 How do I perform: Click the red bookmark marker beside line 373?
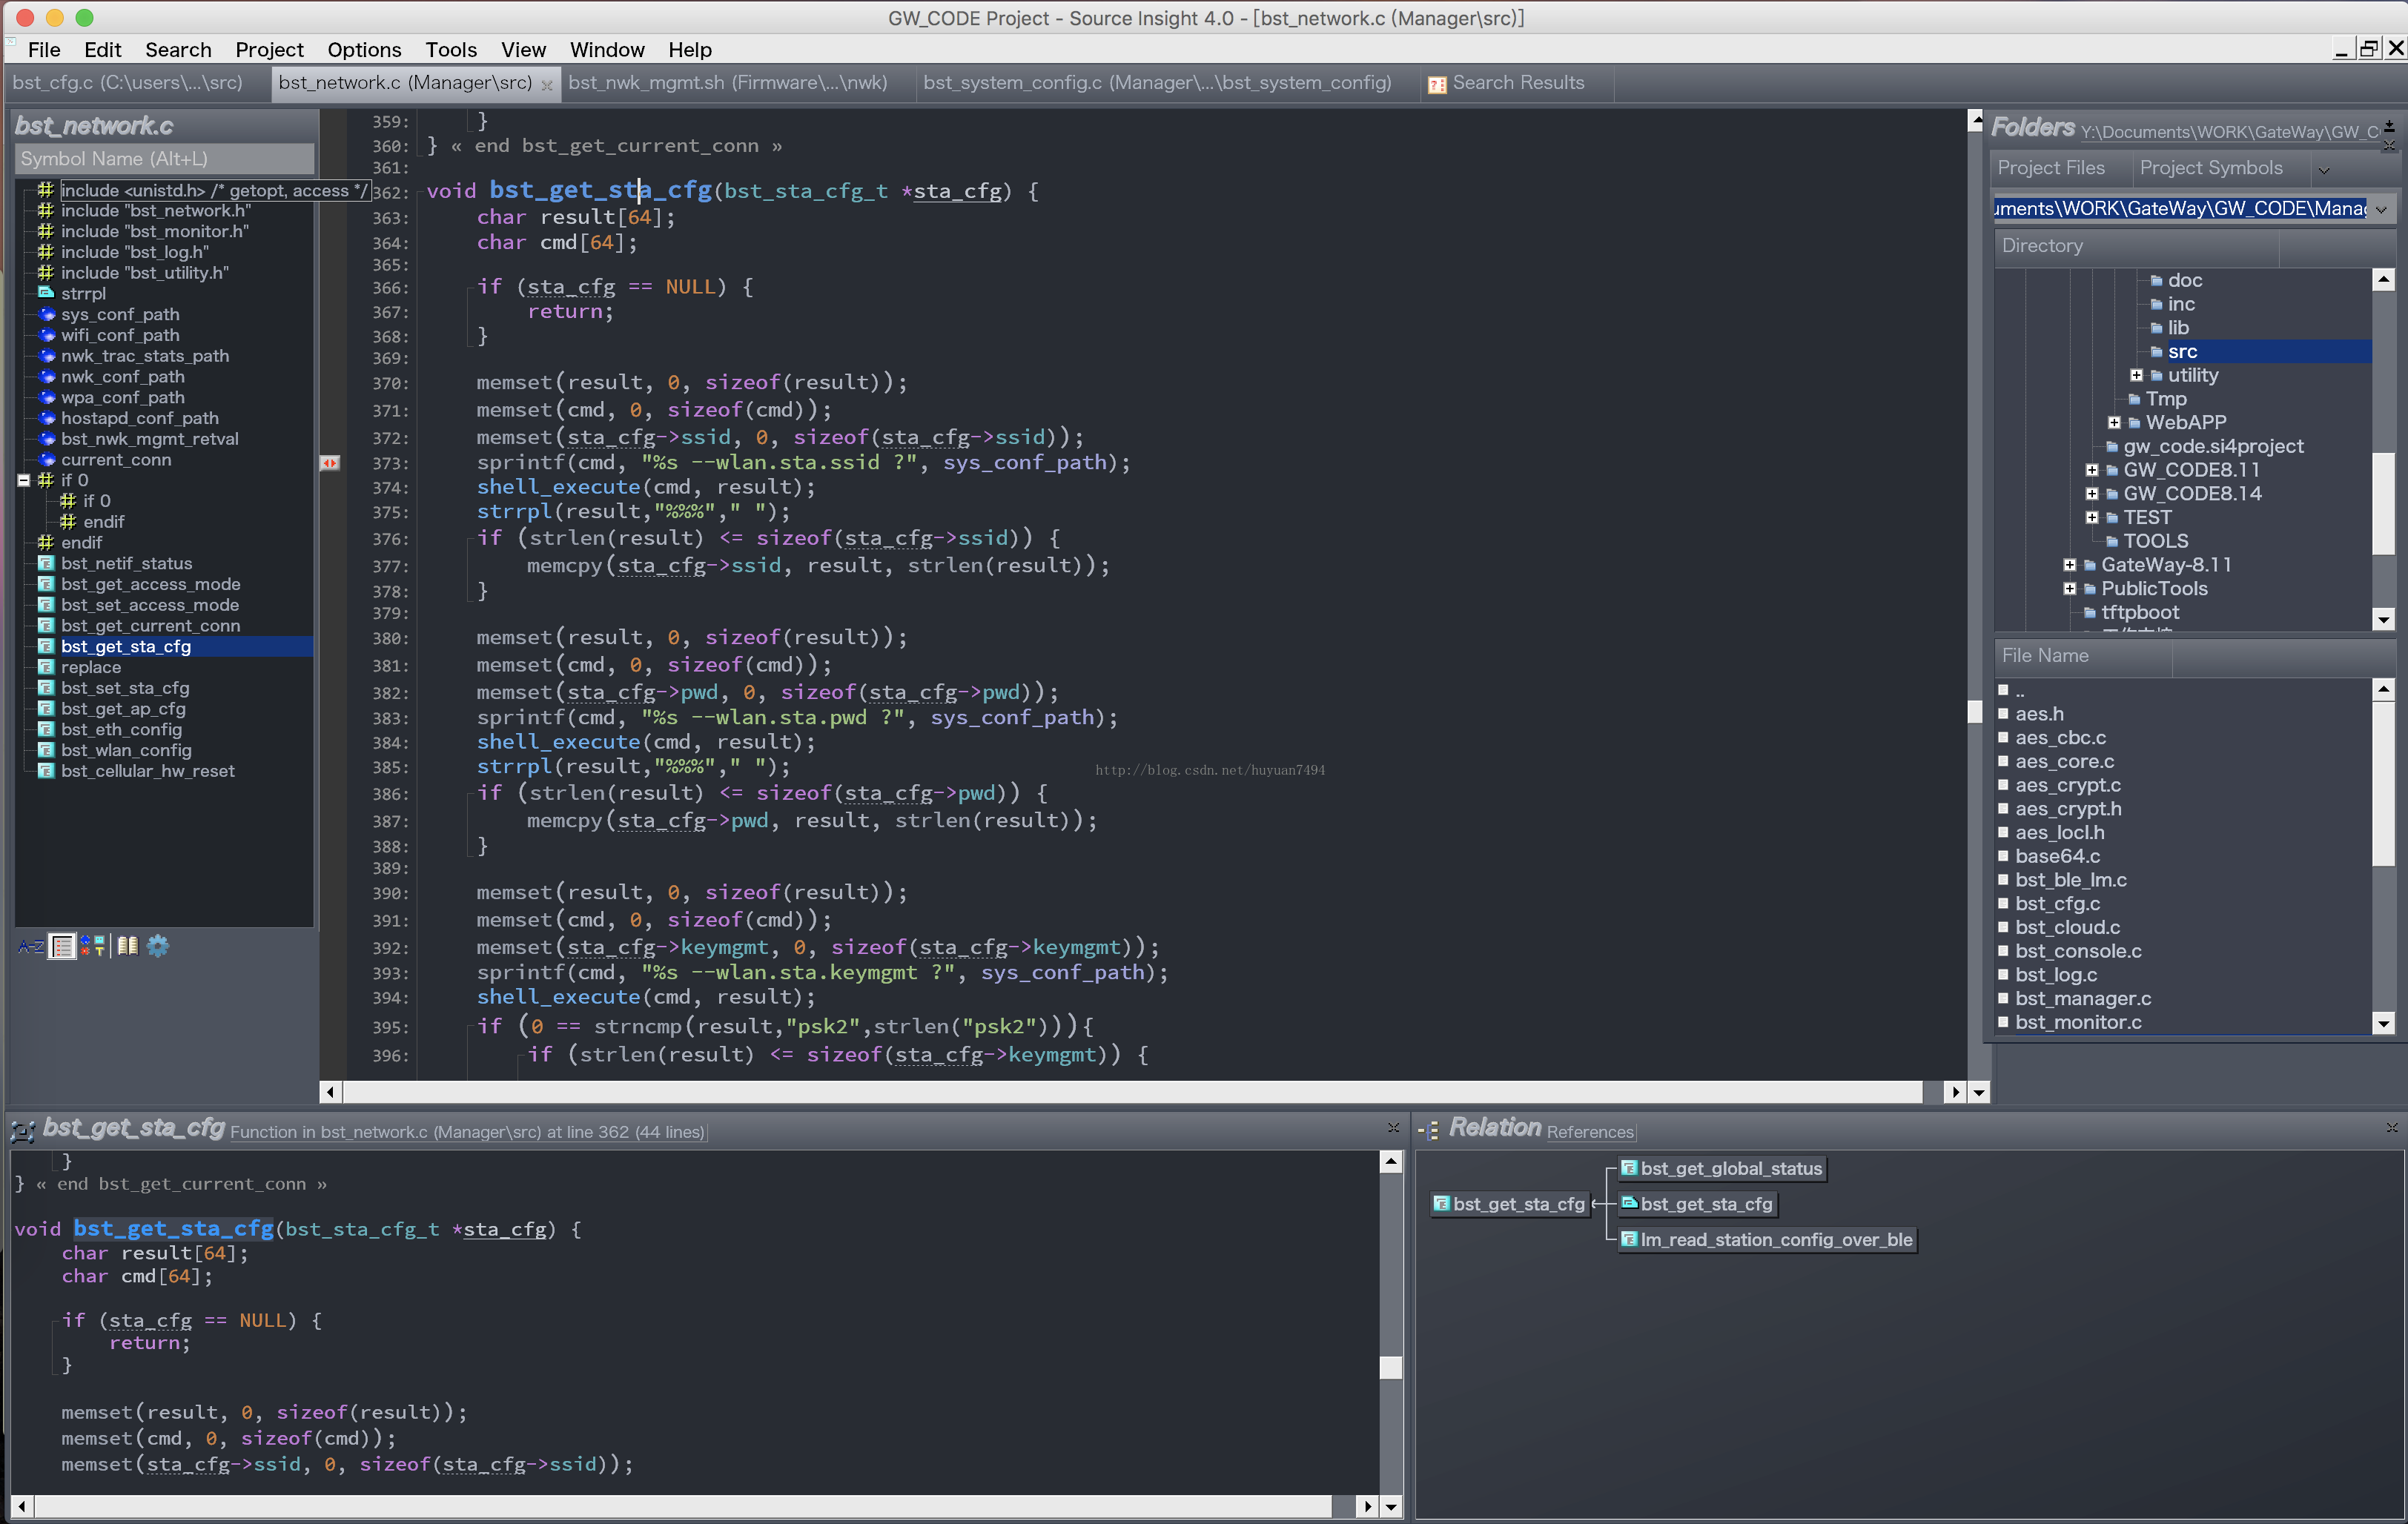point(330,463)
